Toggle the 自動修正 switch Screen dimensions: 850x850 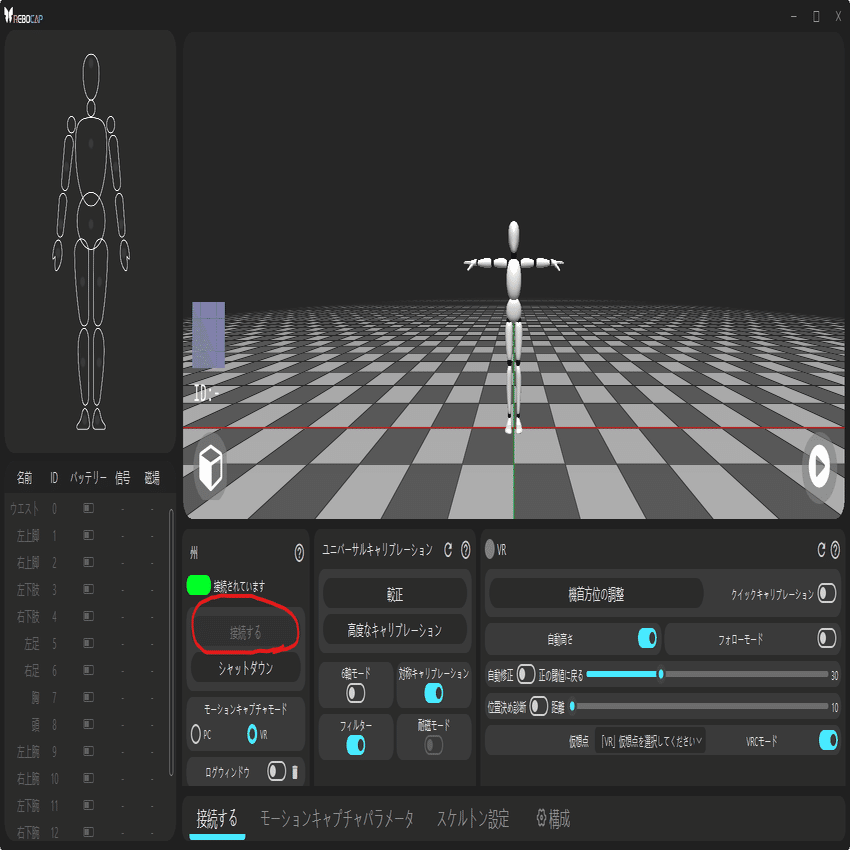tap(526, 674)
